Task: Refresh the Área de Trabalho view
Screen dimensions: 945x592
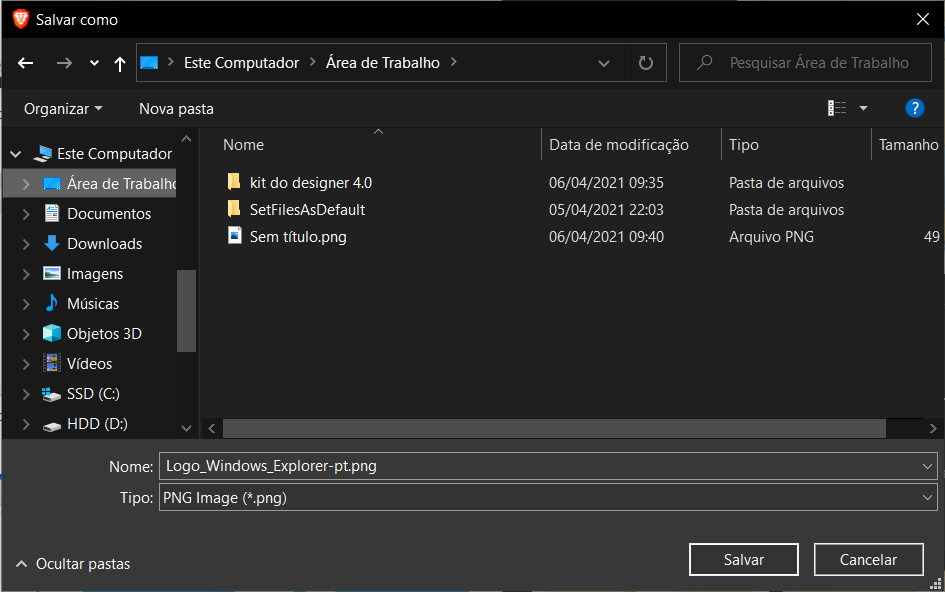Action: 646,62
